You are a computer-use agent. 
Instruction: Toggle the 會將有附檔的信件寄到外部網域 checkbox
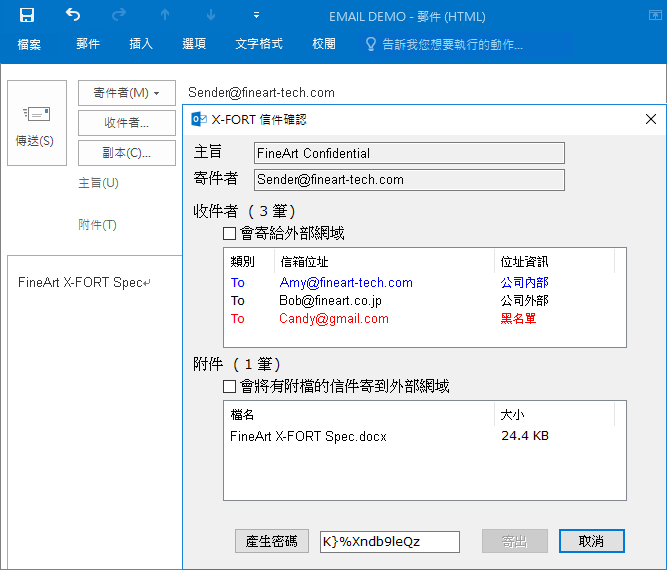click(x=229, y=386)
